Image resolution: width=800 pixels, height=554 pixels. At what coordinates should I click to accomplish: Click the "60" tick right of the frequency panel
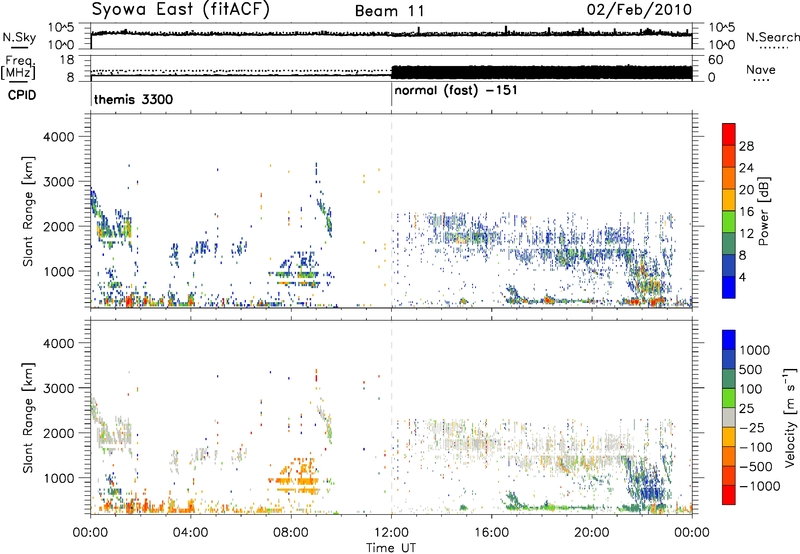(715, 60)
